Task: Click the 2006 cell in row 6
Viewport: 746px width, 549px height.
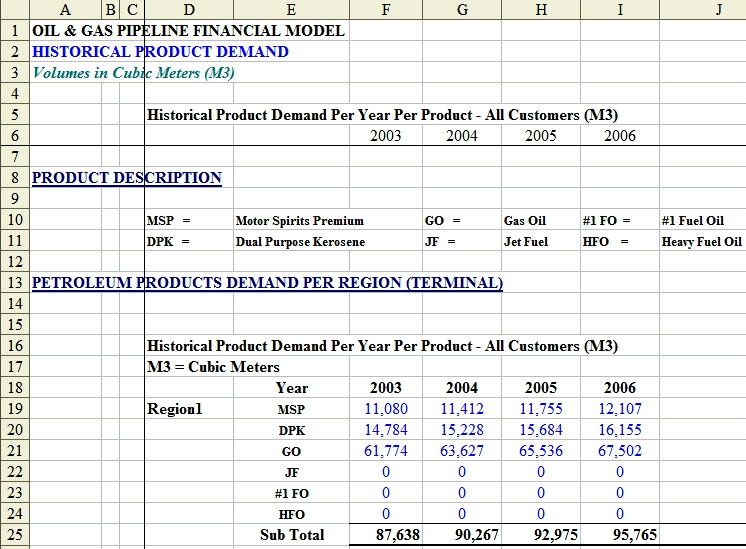Action: tap(620, 136)
